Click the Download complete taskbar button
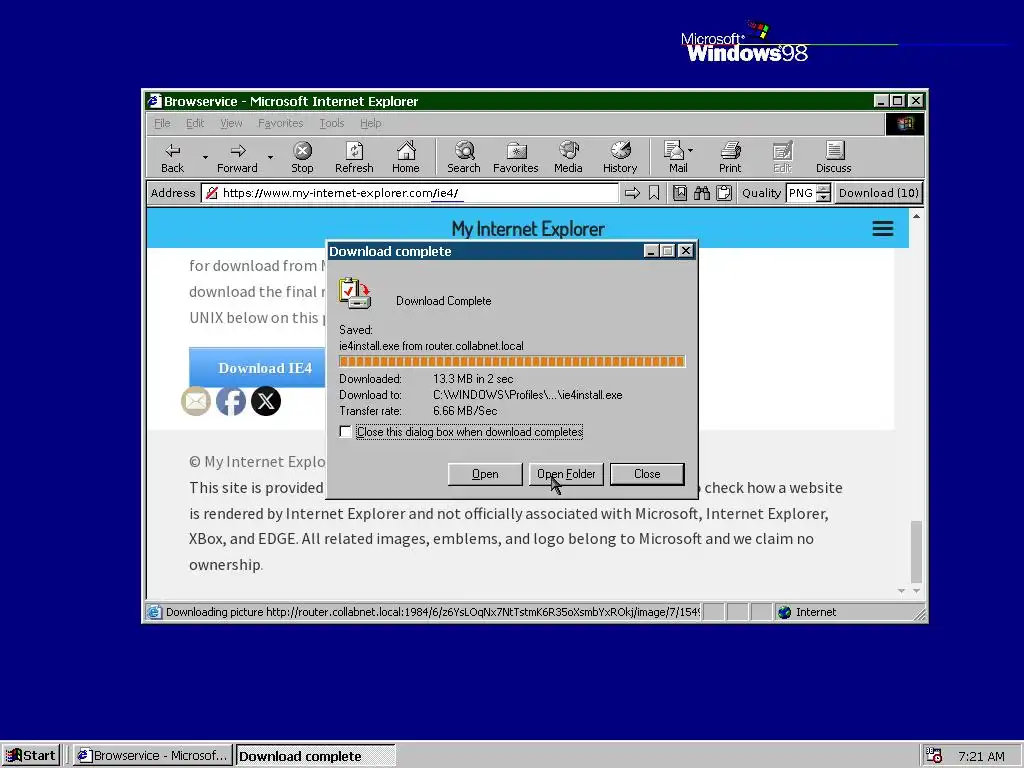Screen dimensions: 1024x768 315,756
